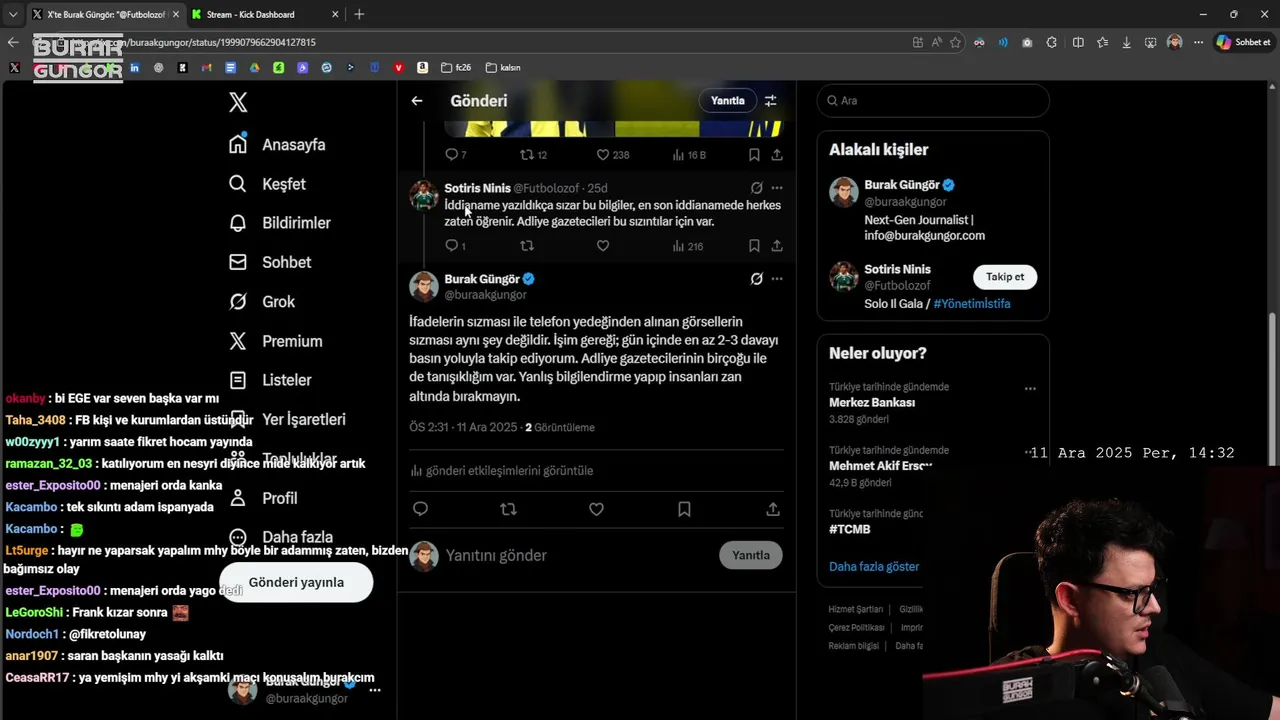
Task: Open more options for Merkez Bankası trend
Action: pyautogui.click(x=1030, y=388)
